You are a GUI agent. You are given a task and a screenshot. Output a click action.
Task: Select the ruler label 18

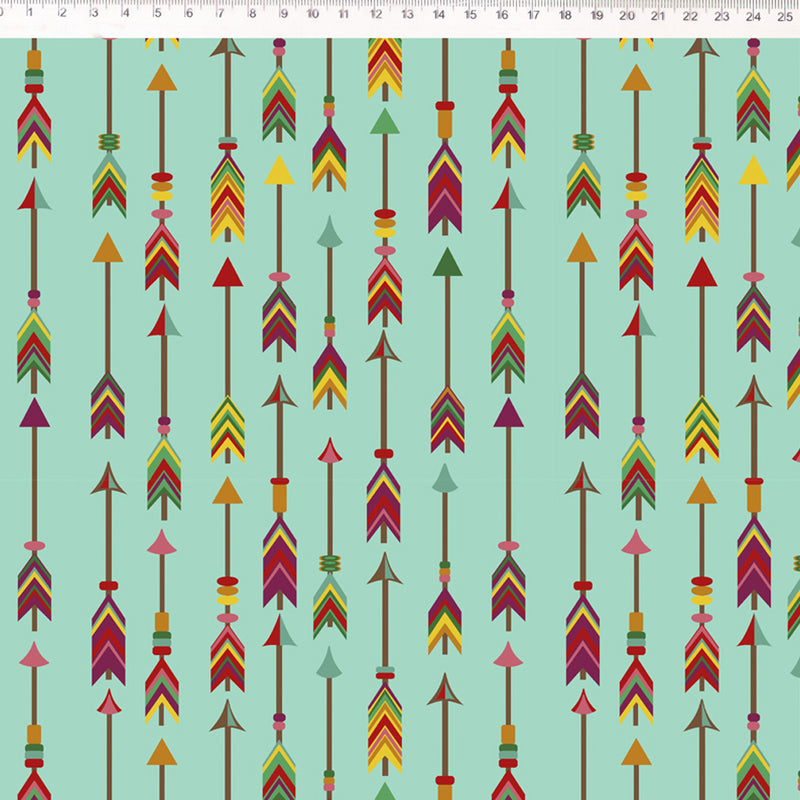(565, 15)
